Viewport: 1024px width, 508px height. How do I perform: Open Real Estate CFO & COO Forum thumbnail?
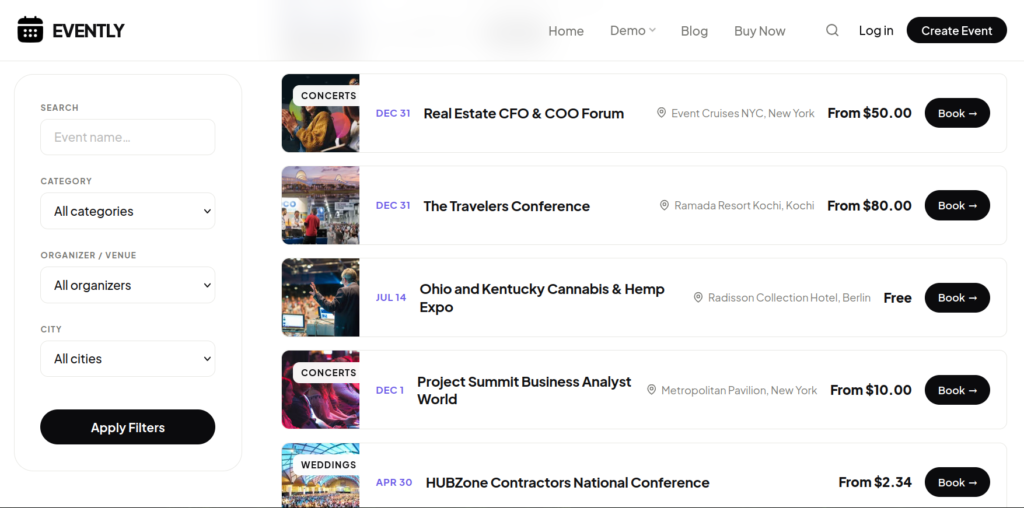point(321,113)
